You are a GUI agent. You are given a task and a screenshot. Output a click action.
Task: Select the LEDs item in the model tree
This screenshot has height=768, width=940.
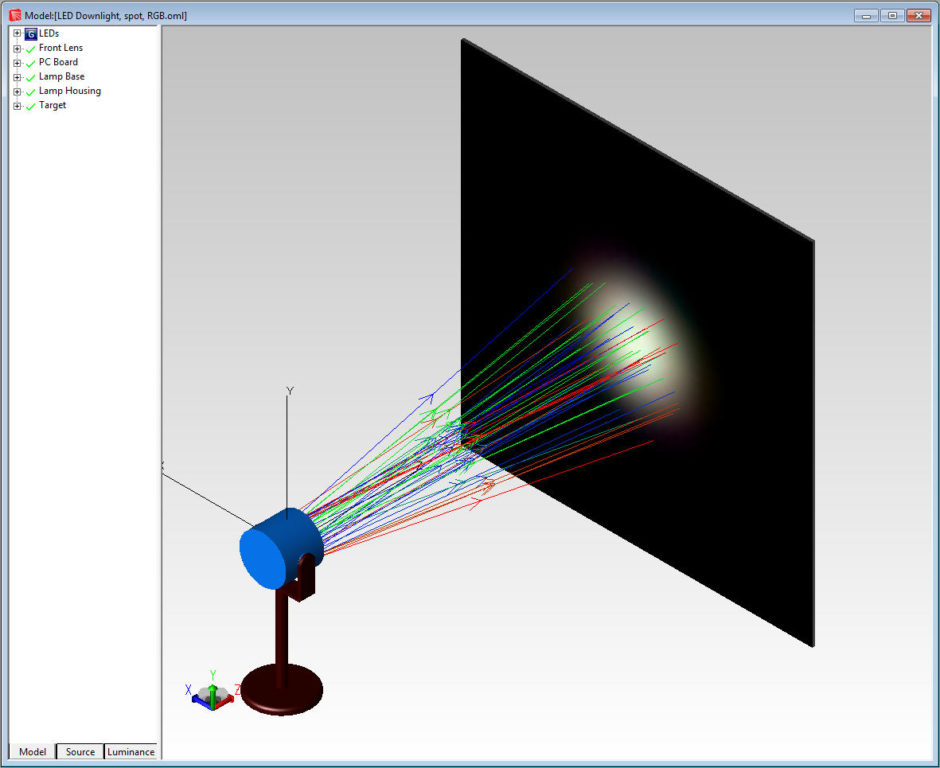(x=48, y=33)
